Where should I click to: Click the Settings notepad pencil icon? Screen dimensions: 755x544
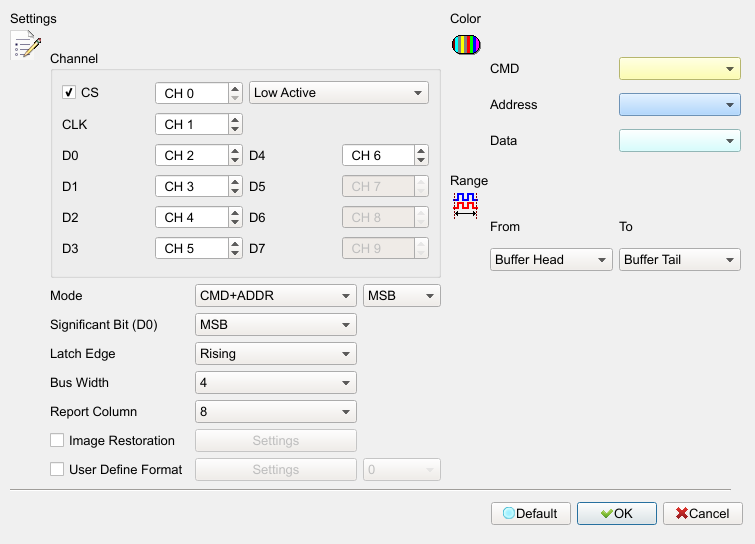coord(26,45)
